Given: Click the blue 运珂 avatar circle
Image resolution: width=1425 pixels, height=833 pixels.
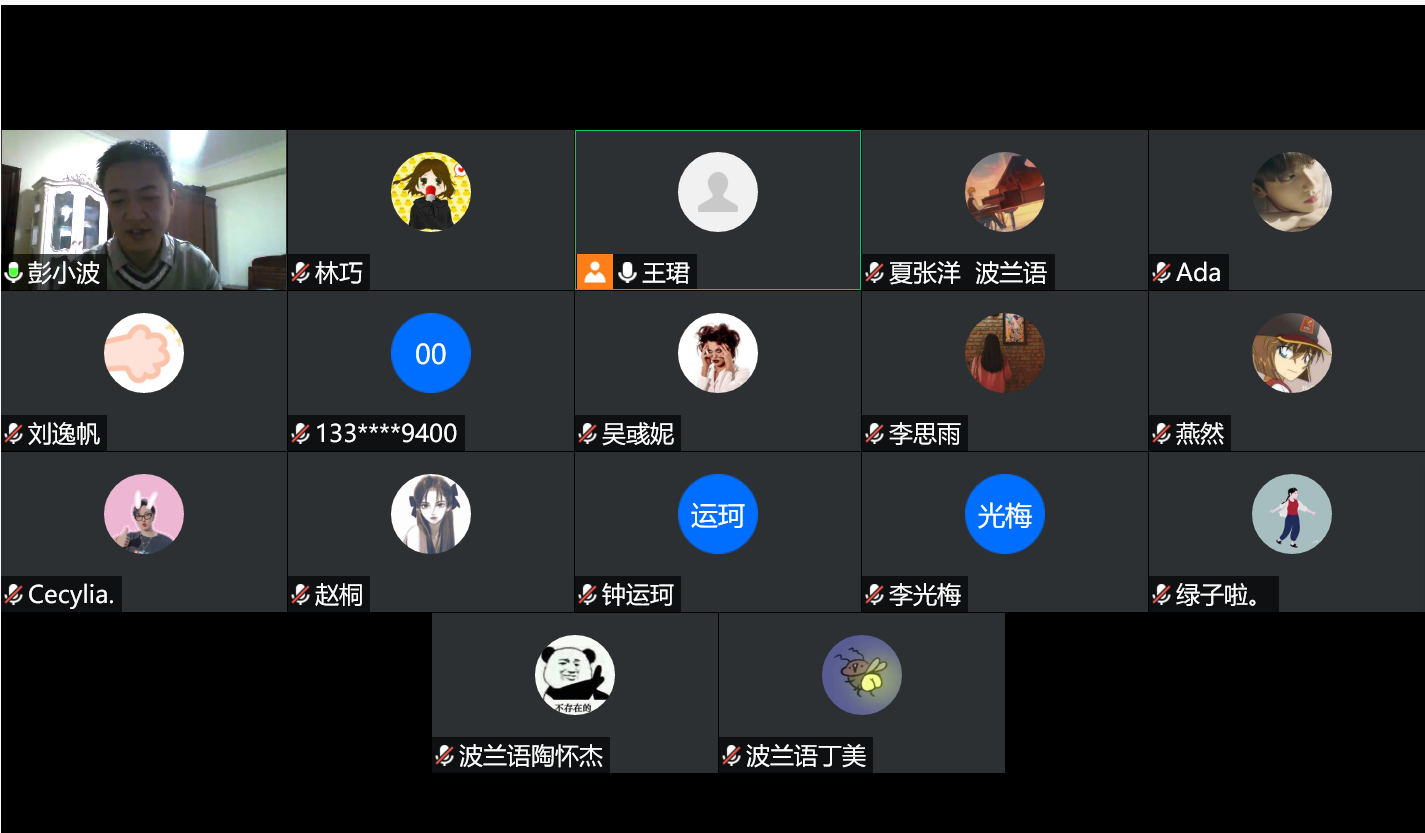Looking at the screenshot, I should [x=718, y=514].
